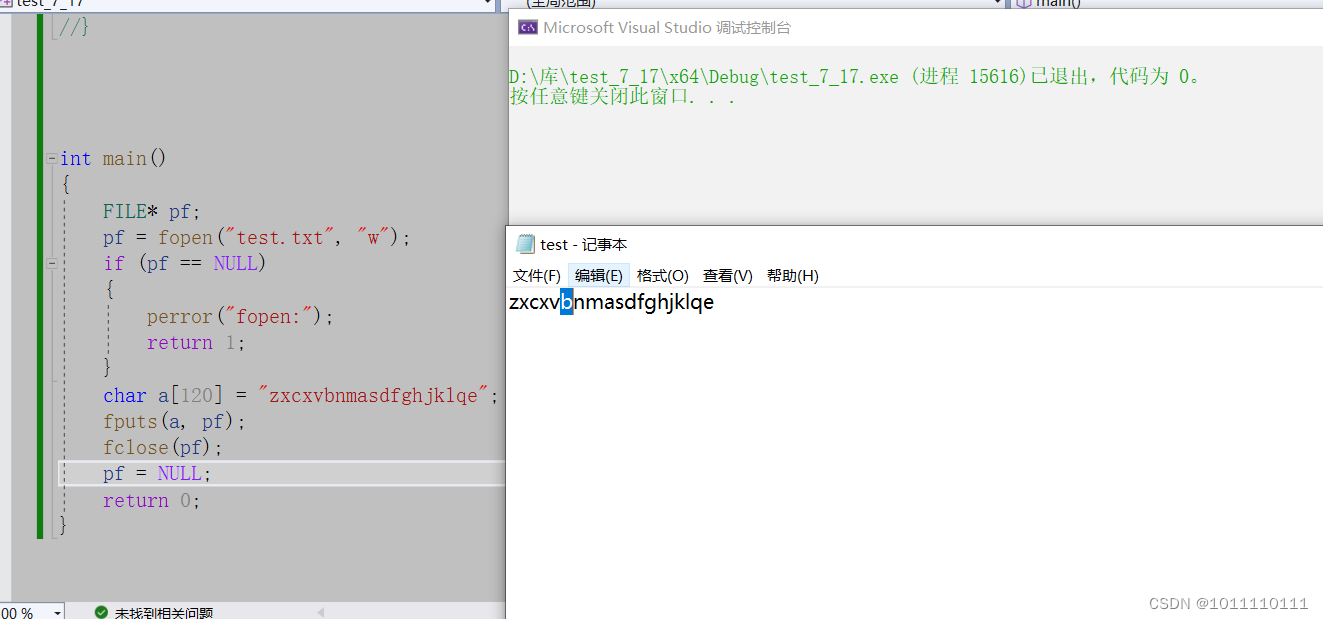Viewport: 1323px width, 619px height.
Task: Click the fopen("test.txt", "w") code line
Action: (257, 238)
